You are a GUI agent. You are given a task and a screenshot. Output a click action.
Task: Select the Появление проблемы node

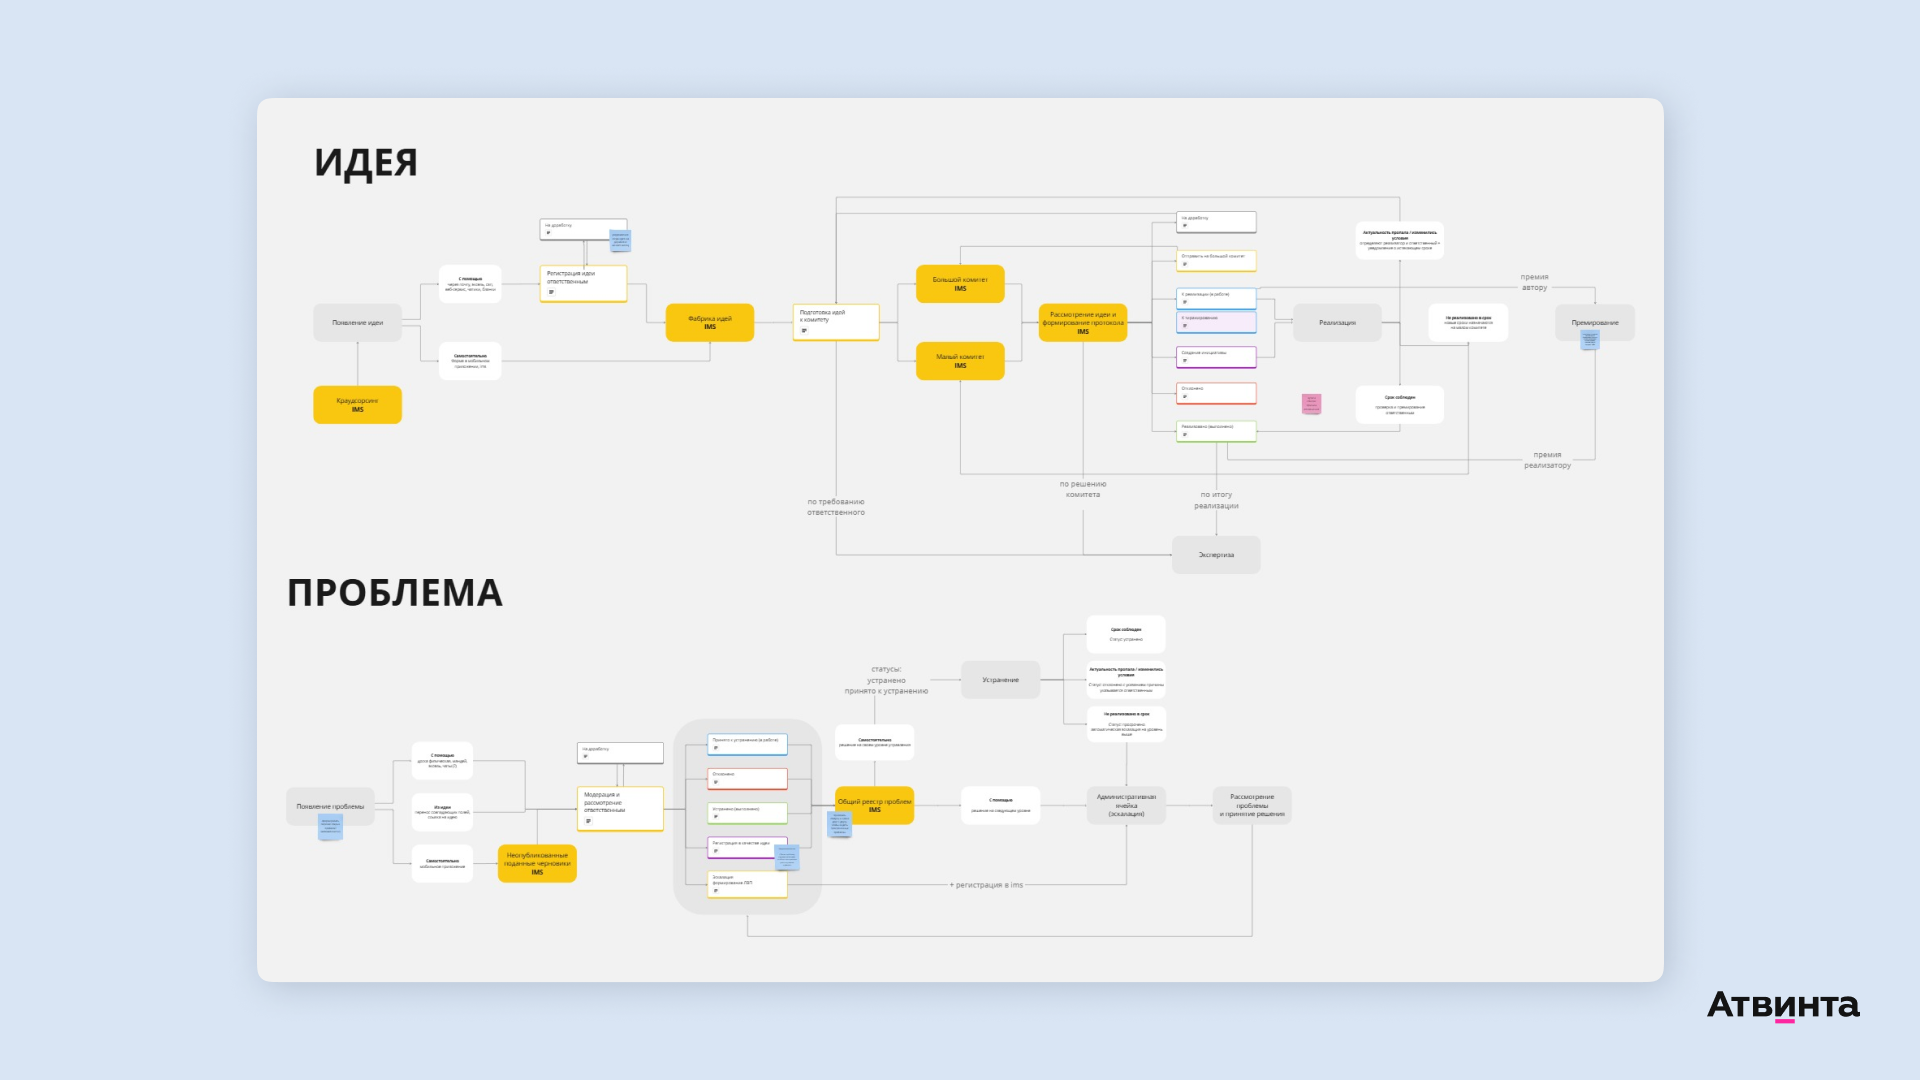pos(330,806)
